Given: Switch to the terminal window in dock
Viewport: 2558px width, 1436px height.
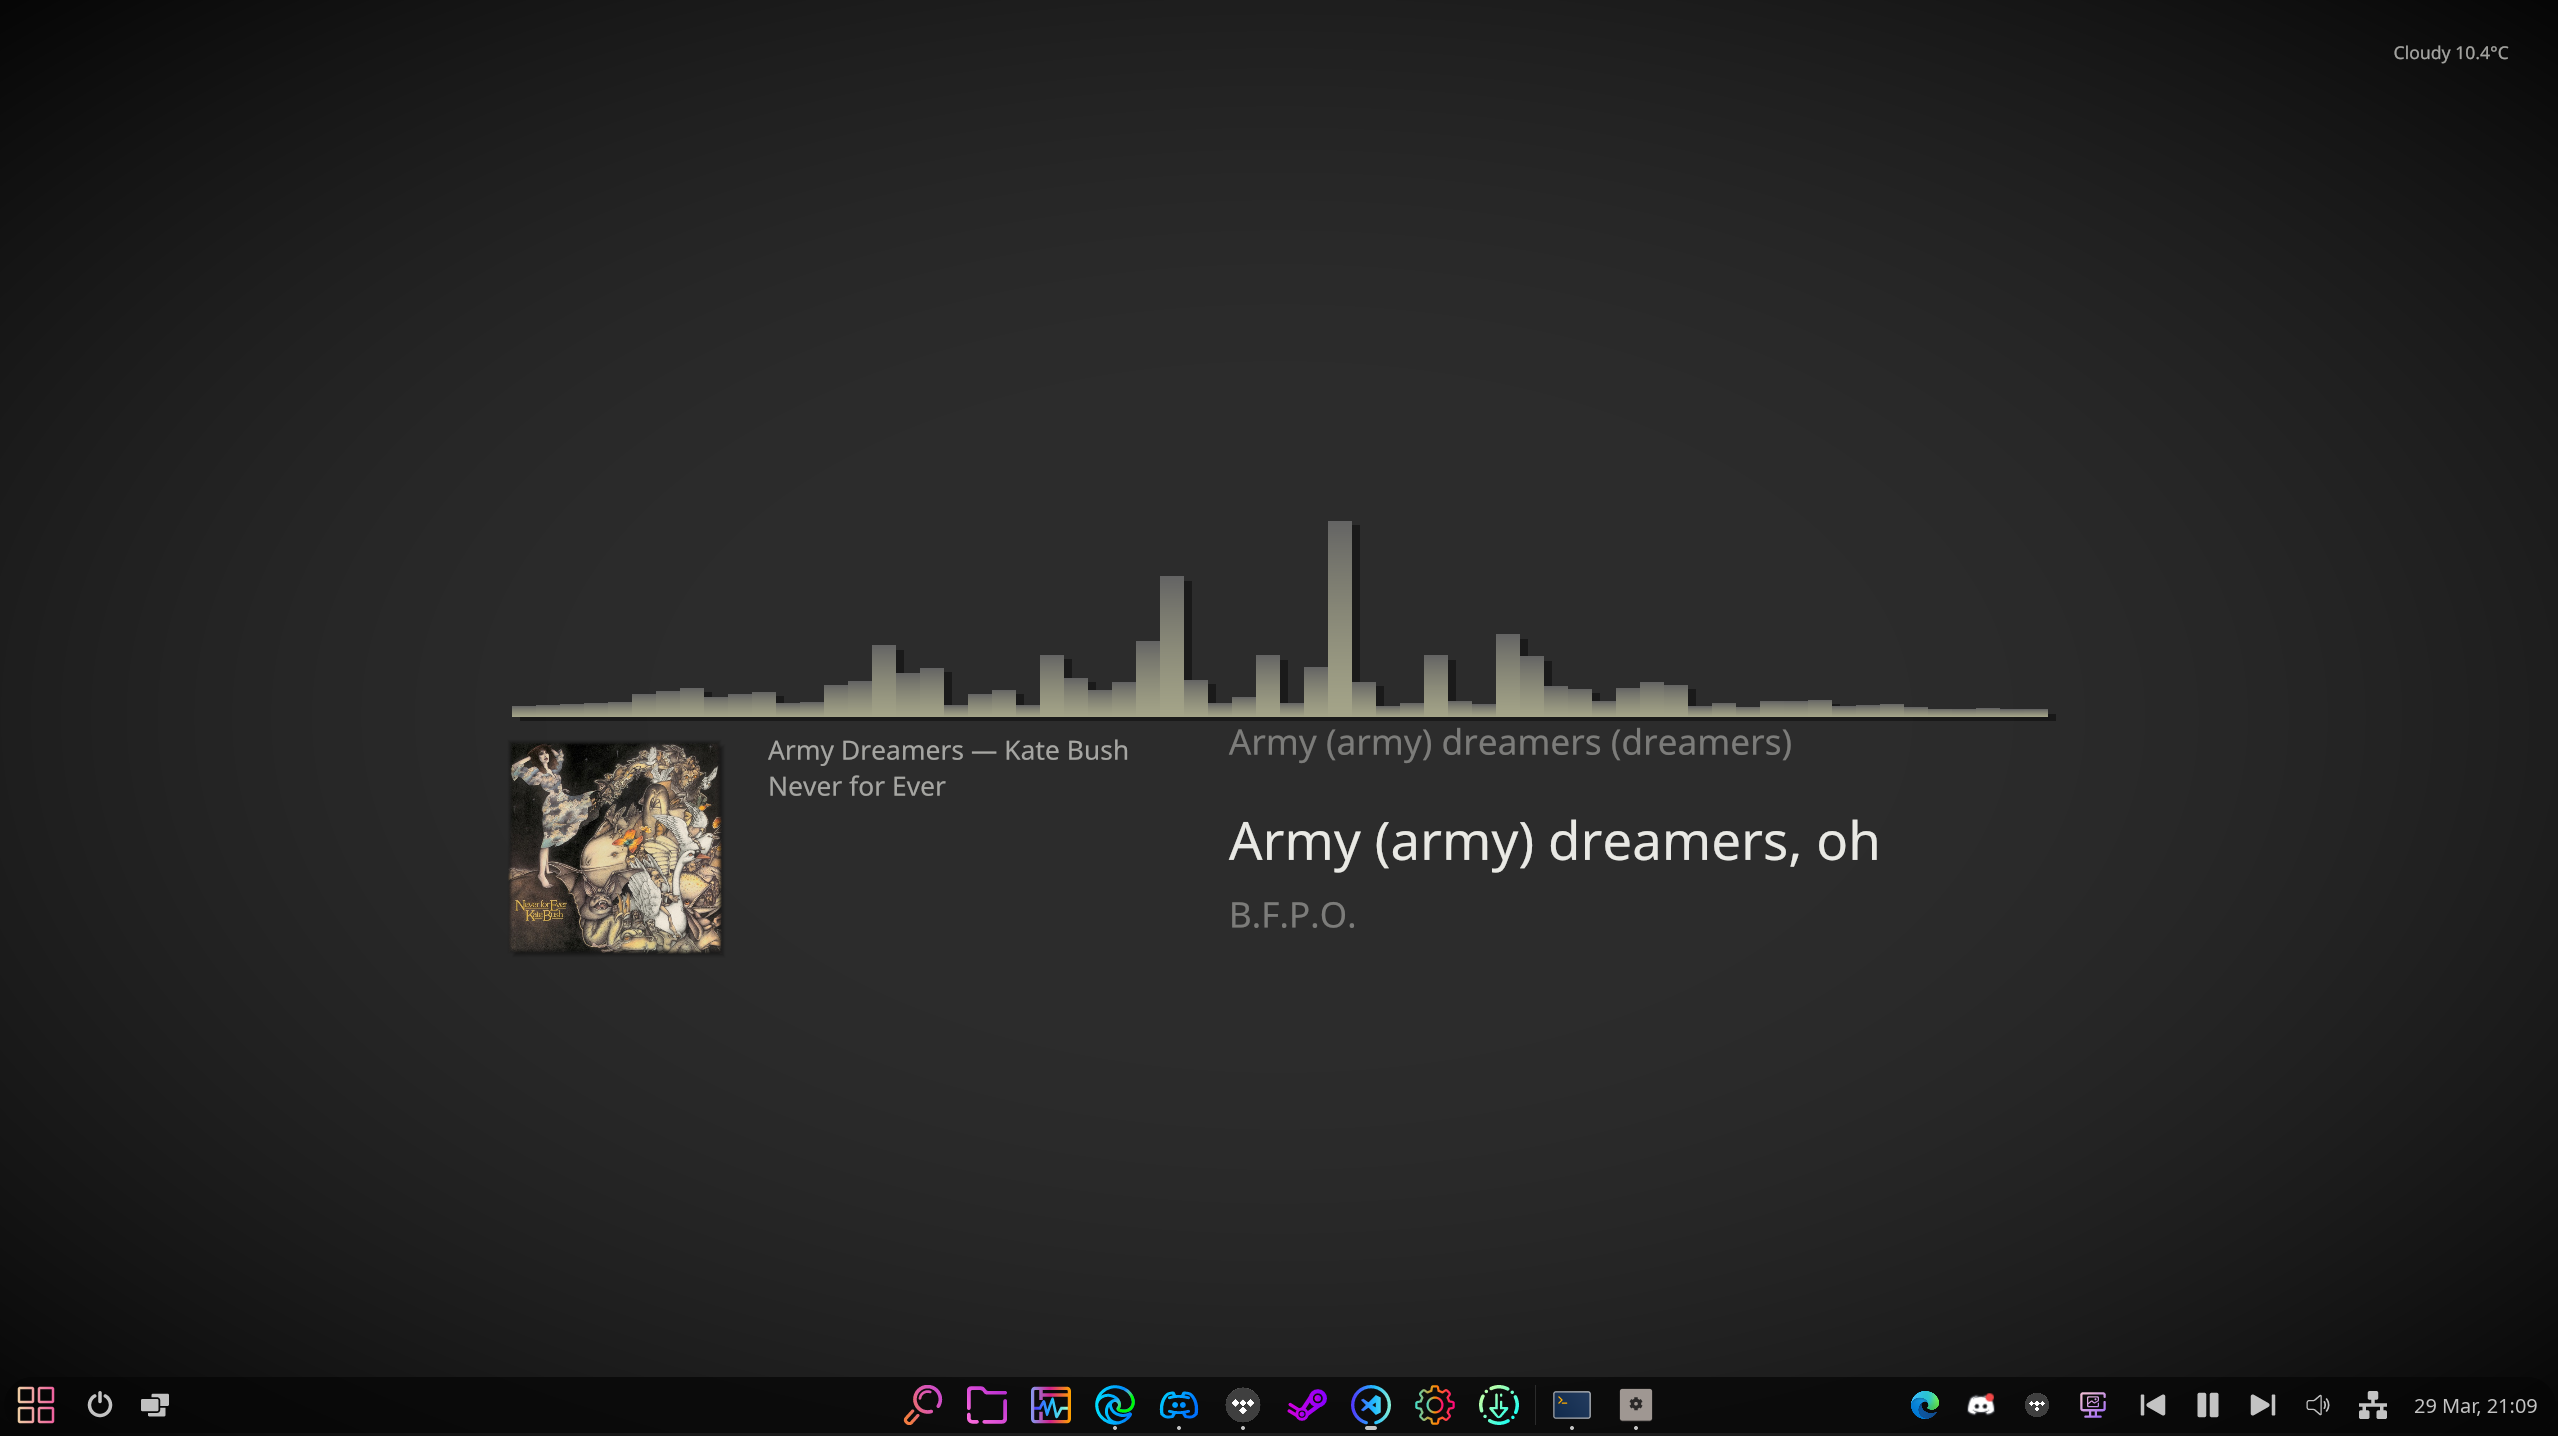Looking at the screenshot, I should click(1571, 1405).
